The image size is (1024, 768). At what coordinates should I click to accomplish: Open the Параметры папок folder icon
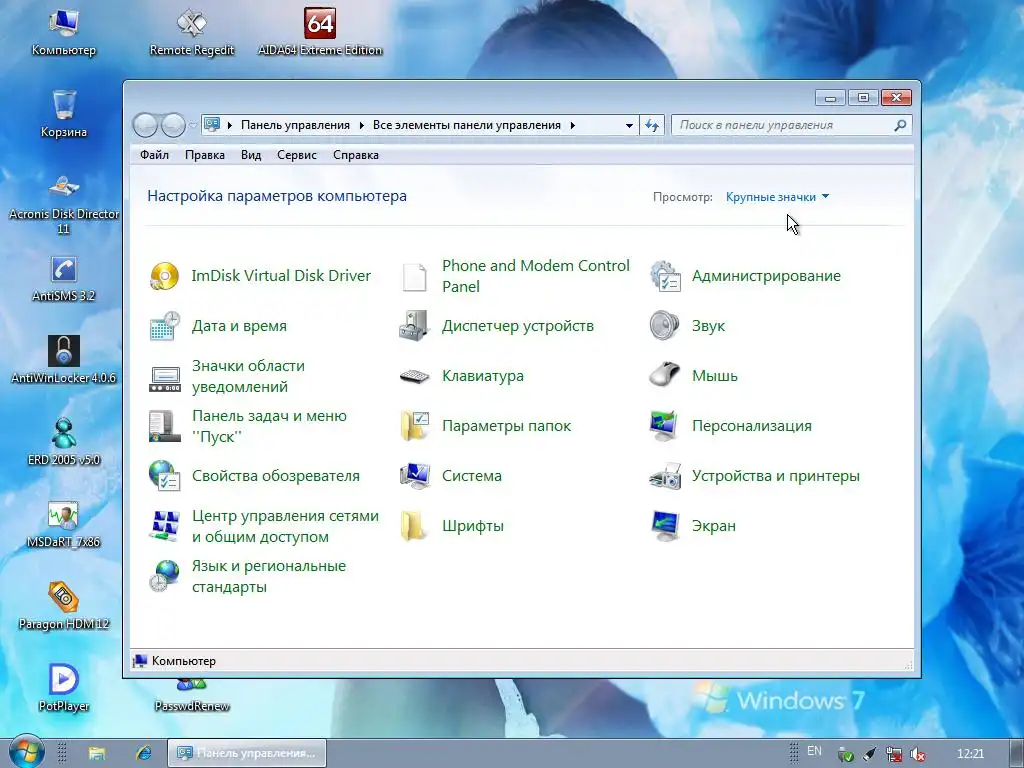coord(415,426)
